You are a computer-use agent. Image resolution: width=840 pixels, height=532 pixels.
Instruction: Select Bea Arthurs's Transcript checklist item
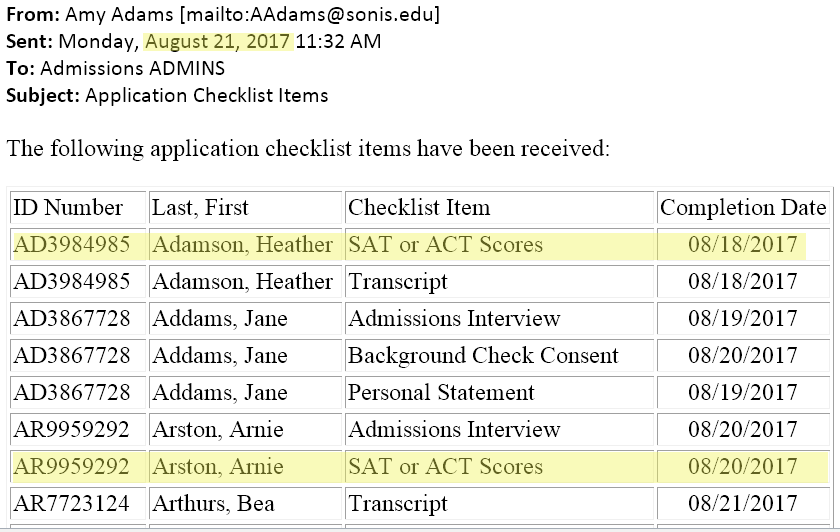pos(398,504)
